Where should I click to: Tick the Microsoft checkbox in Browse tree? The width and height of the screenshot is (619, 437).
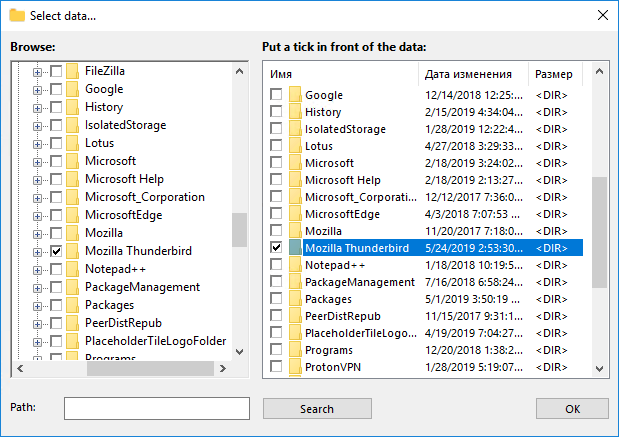pos(56,161)
